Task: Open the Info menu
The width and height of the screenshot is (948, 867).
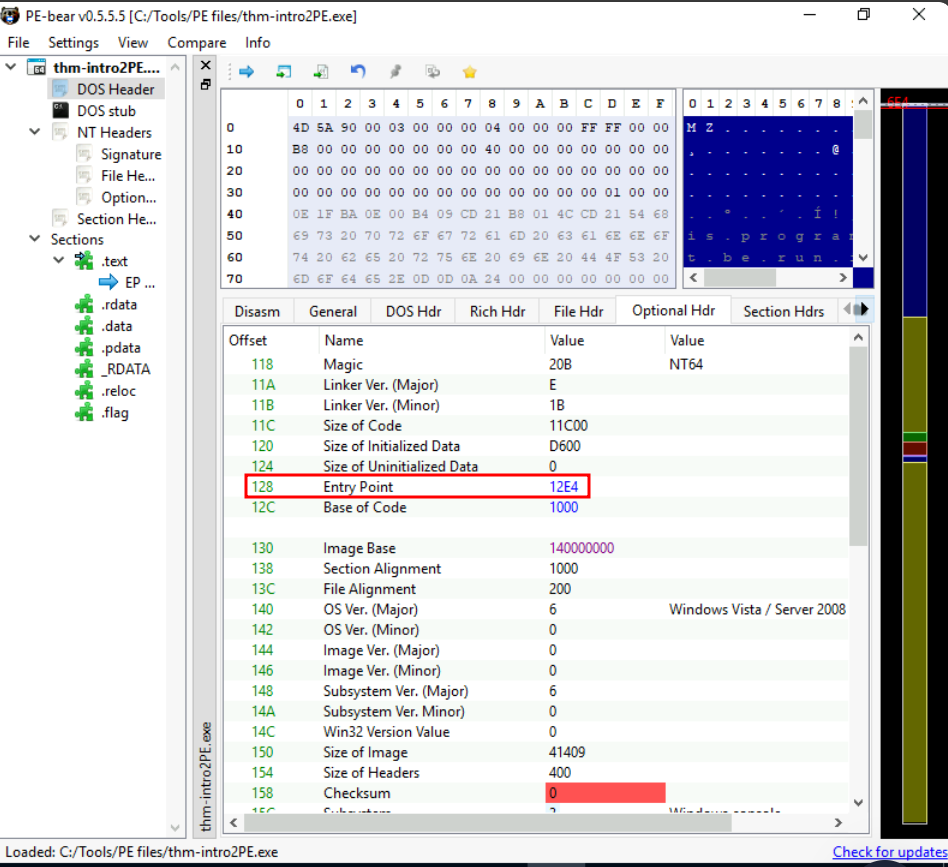Action: tap(258, 42)
